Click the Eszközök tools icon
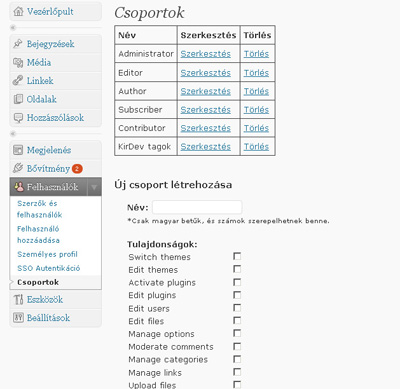The image size is (400, 389). click(x=18, y=300)
